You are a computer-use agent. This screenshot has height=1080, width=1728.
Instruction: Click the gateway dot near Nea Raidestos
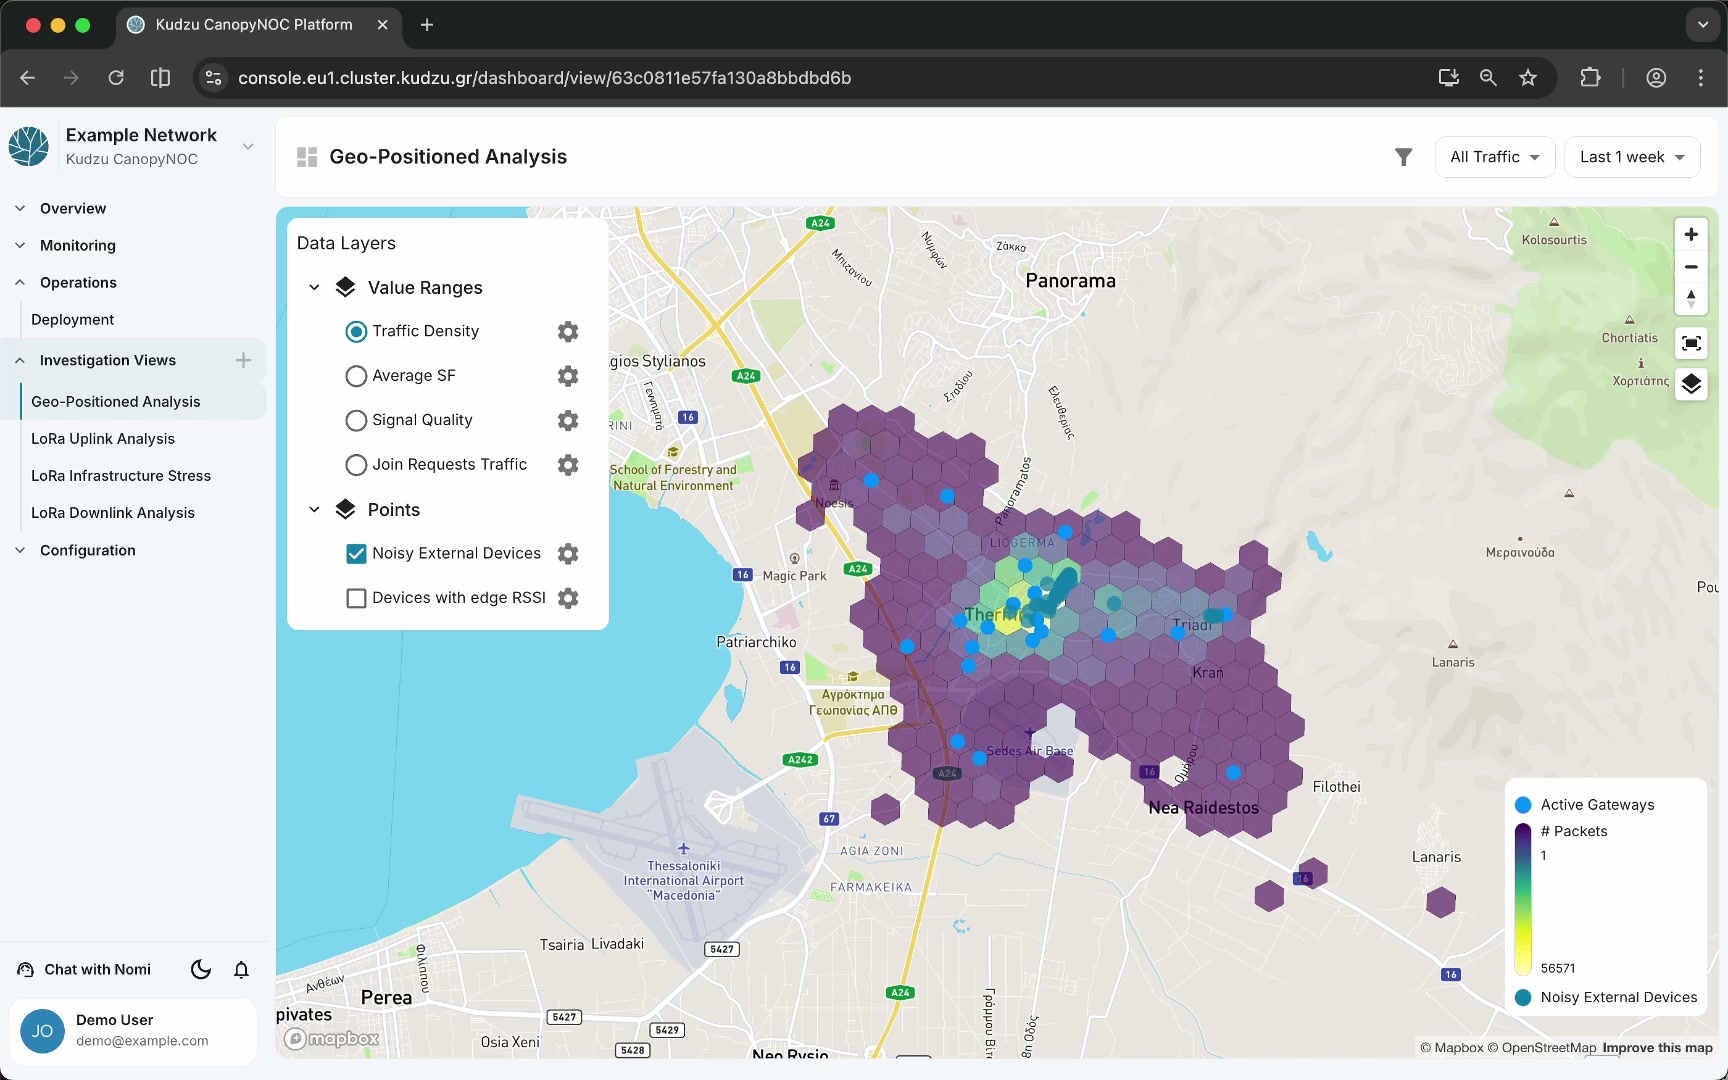click(x=1233, y=772)
